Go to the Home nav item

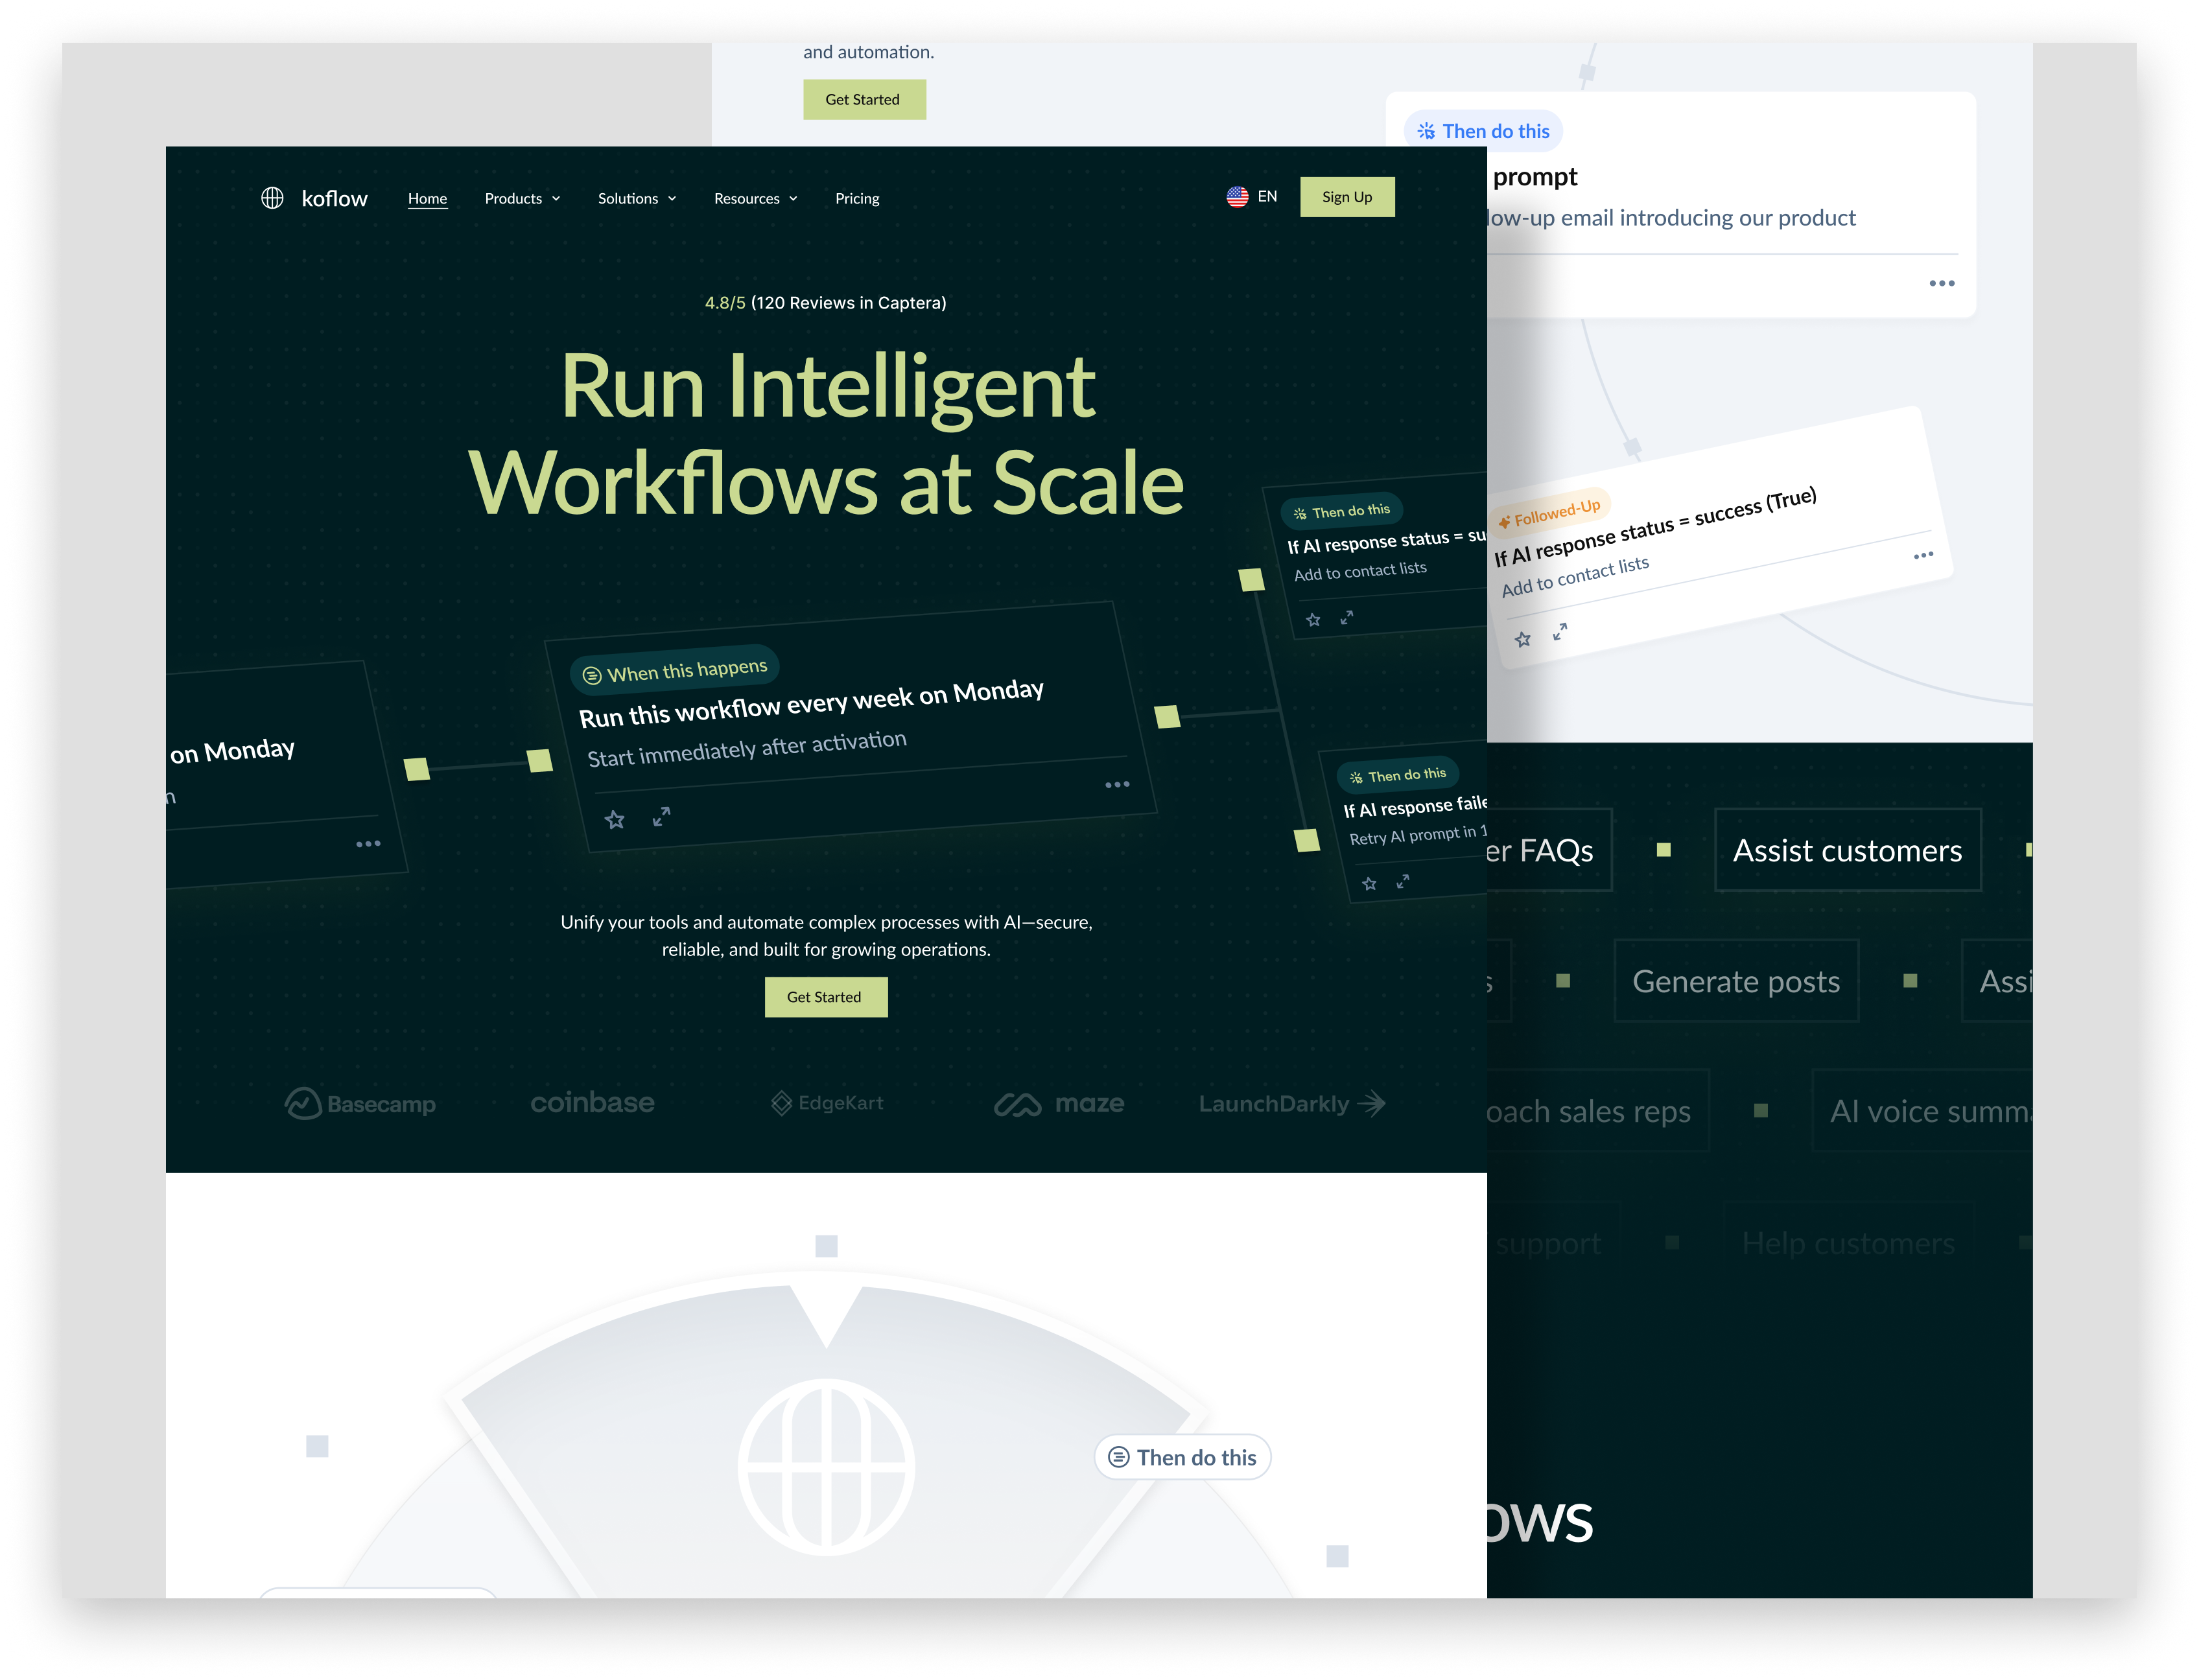[427, 199]
